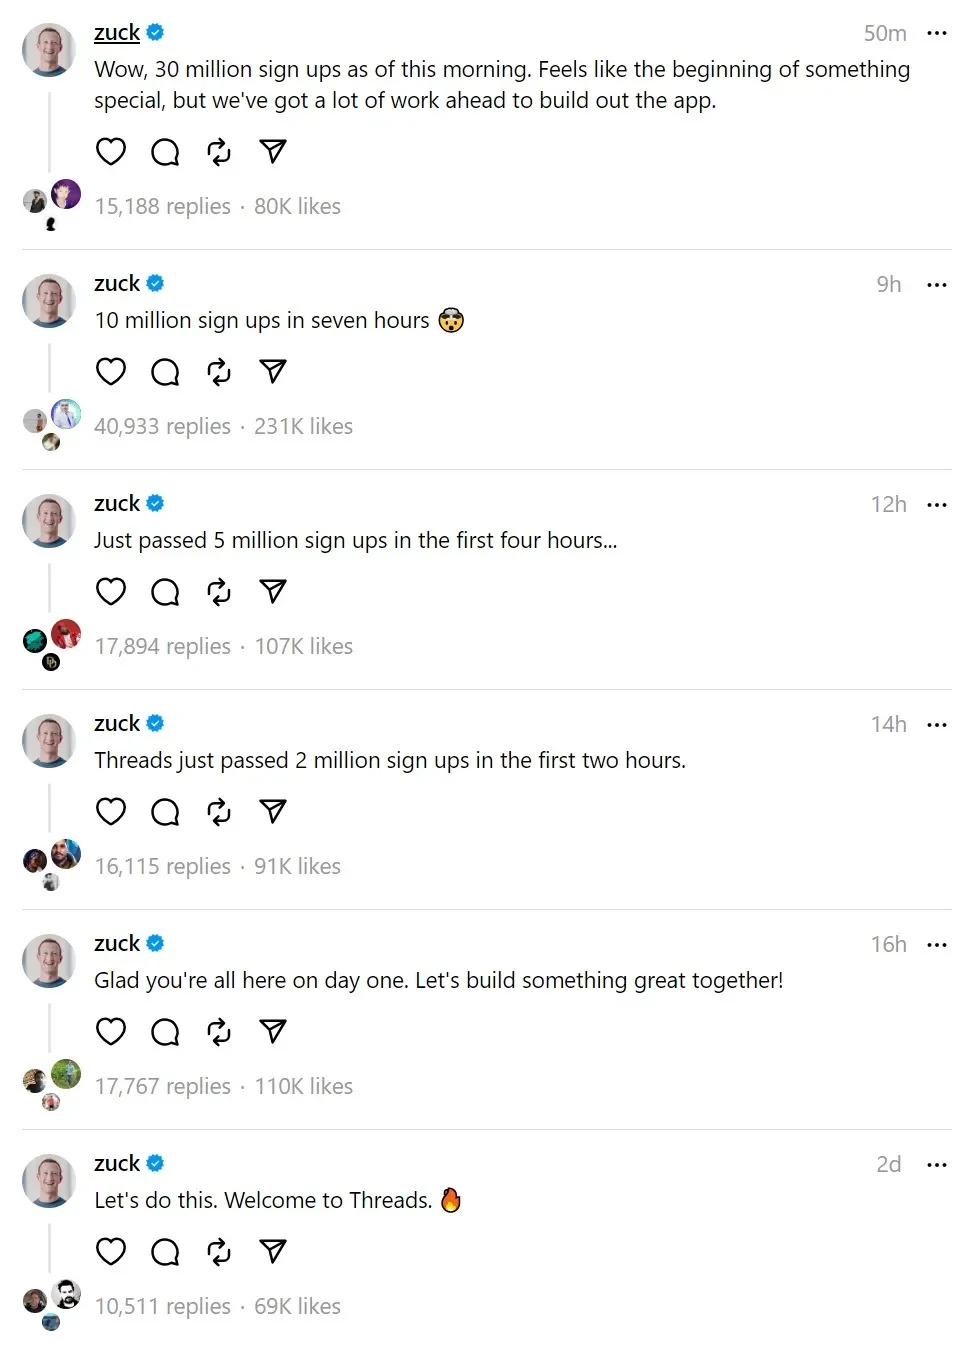The height and width of the screenshot is (1359, 979).
Task: View the 80K likes on the top post
Action: point(297,207)
